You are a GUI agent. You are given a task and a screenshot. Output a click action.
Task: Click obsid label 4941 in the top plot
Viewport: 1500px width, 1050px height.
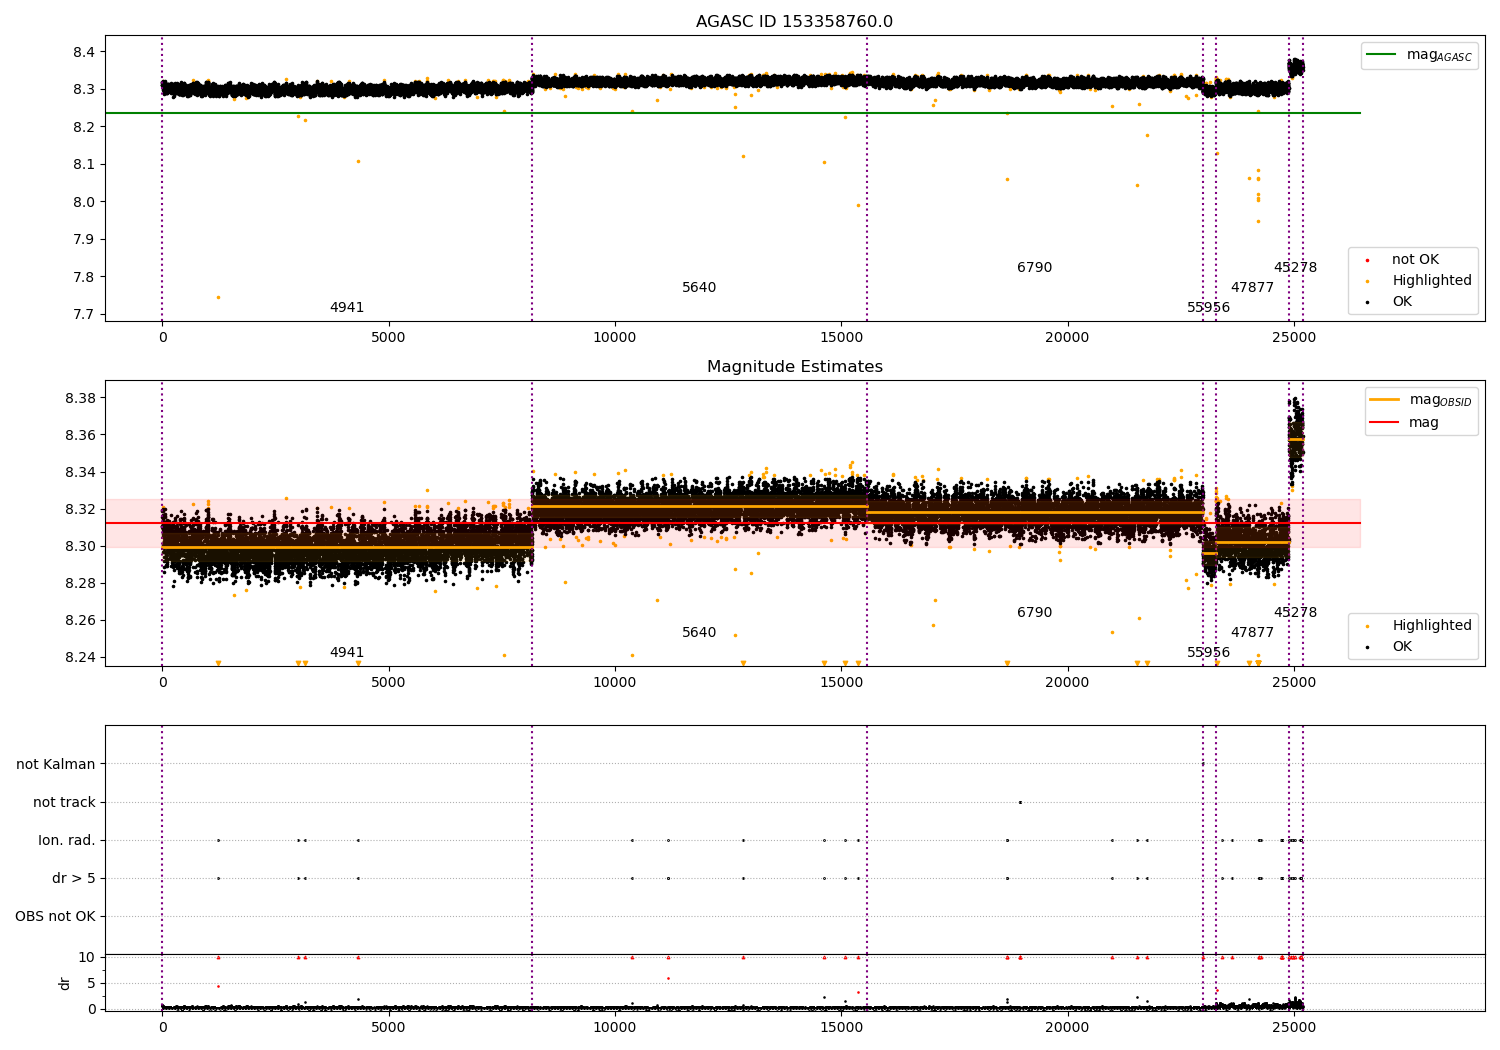pyautogui.click(x=347, y=308)
